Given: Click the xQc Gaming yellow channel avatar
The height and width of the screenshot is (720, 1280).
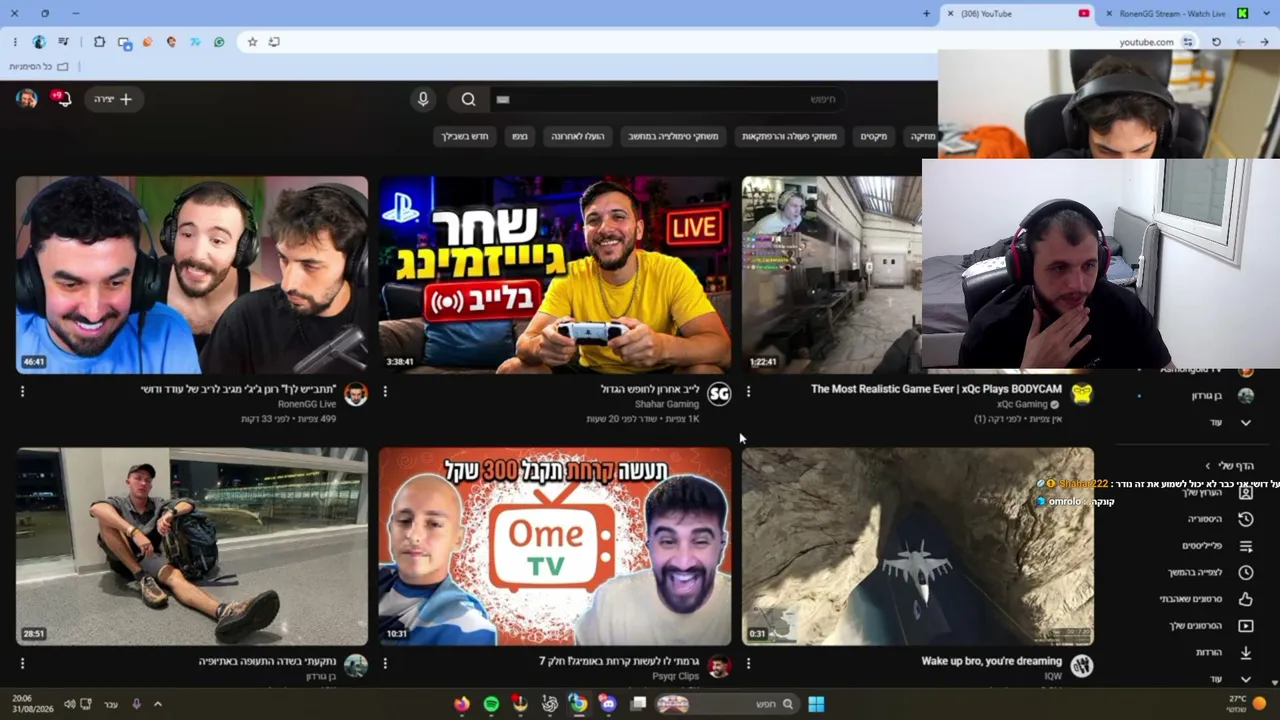Looking at the screenshot, I should point(1081,394).
